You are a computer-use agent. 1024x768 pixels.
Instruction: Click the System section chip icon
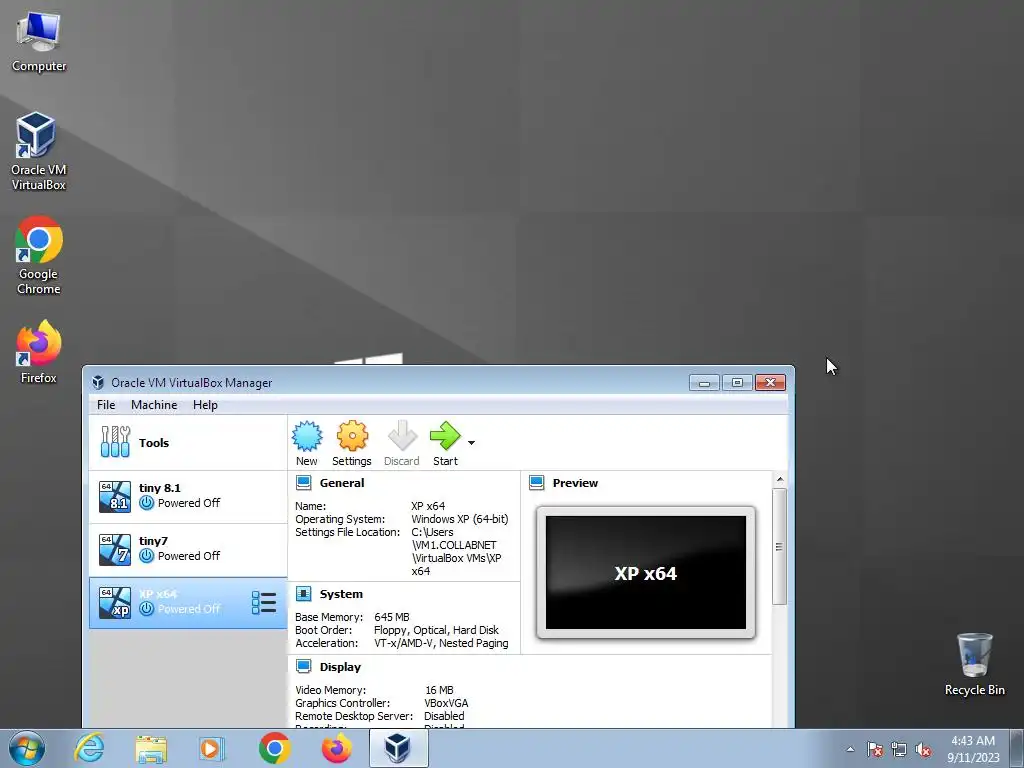[304, 594]
